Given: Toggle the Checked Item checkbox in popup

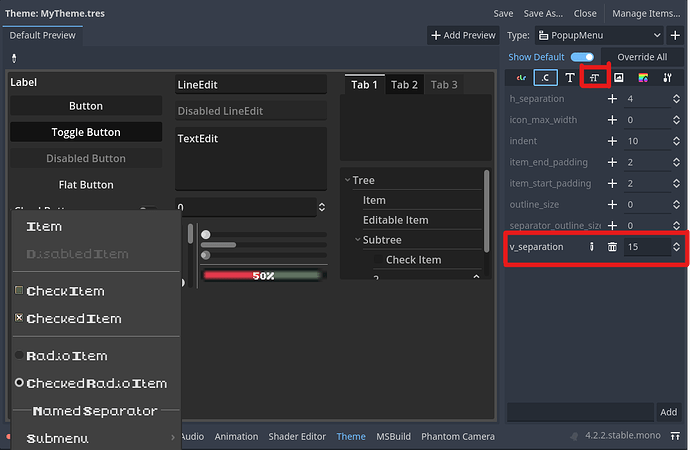Looking at the screenshot, I should pos(19,318).
